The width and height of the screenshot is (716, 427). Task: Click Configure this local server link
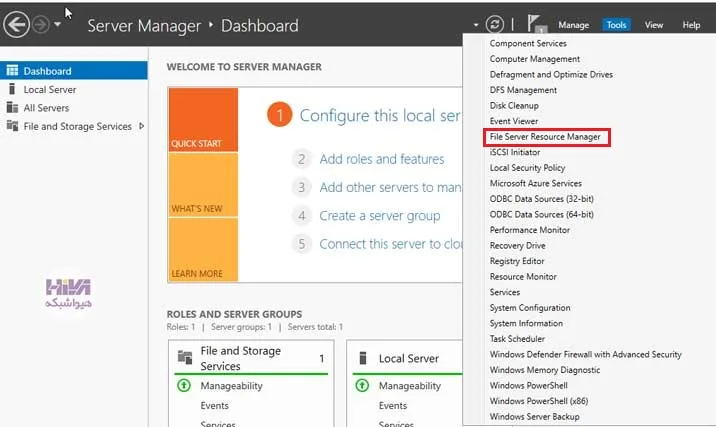(x=380, y=116)
